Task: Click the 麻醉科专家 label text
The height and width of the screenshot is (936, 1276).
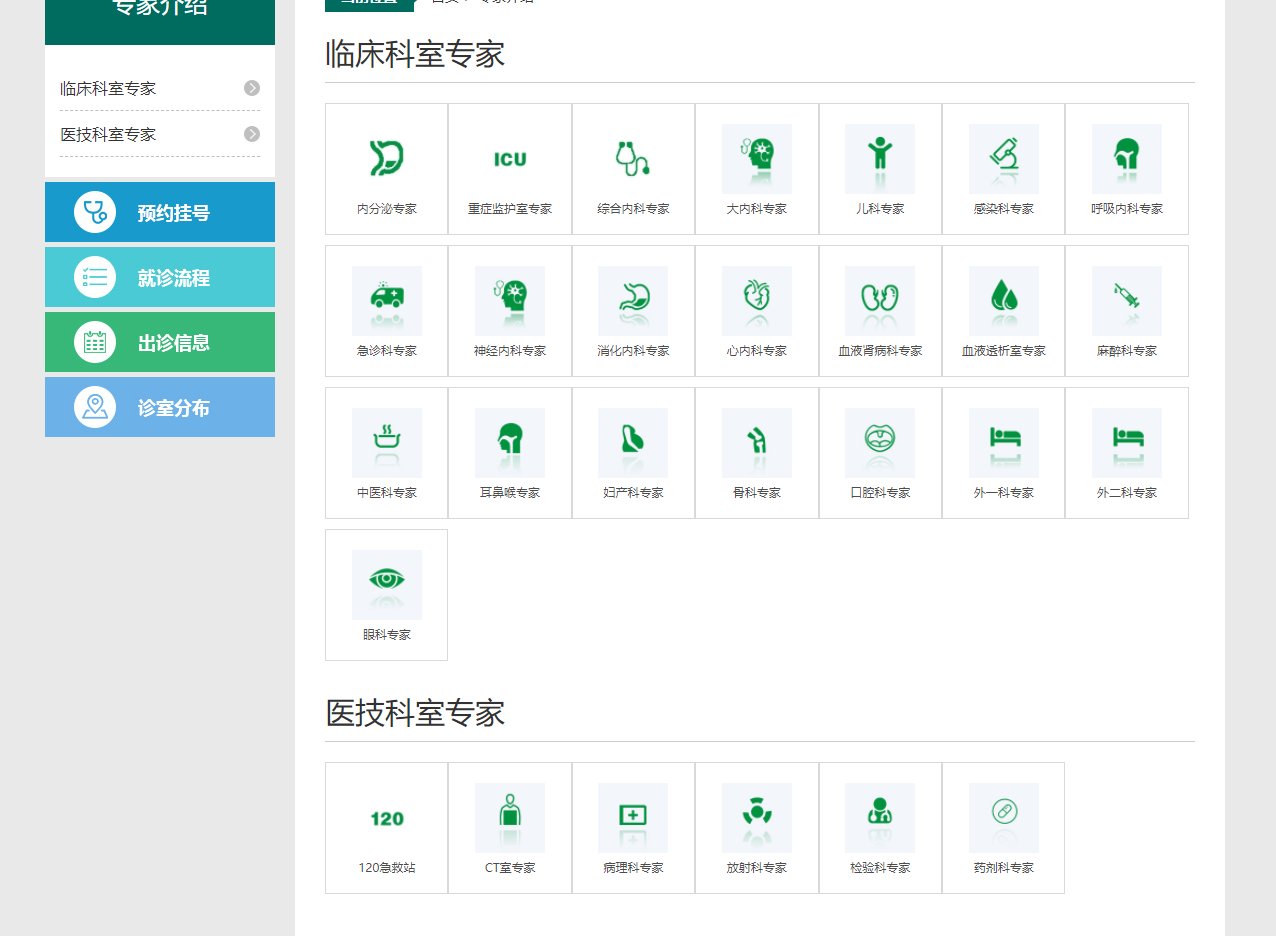Action: point(1127,351)
